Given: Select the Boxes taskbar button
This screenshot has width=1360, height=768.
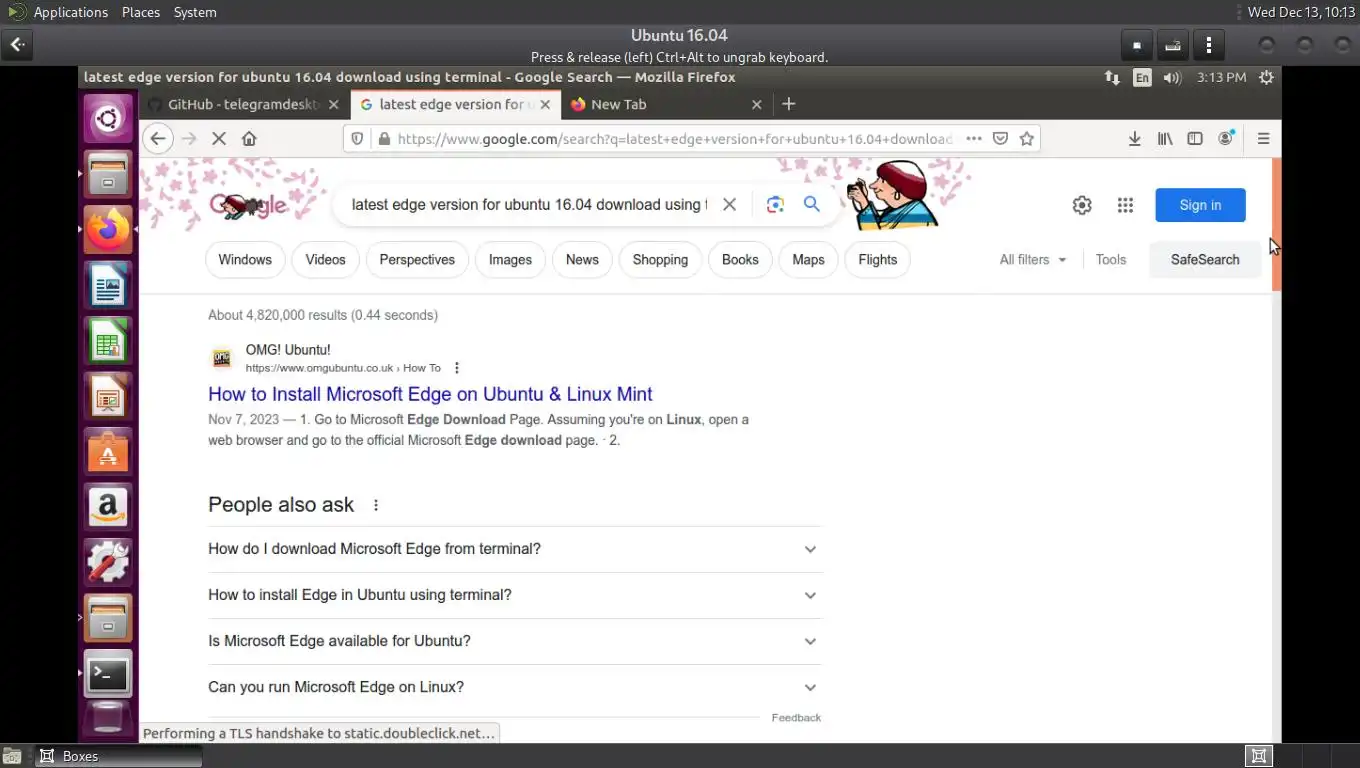Looking at the screenshot, I should tap(119, 756).
